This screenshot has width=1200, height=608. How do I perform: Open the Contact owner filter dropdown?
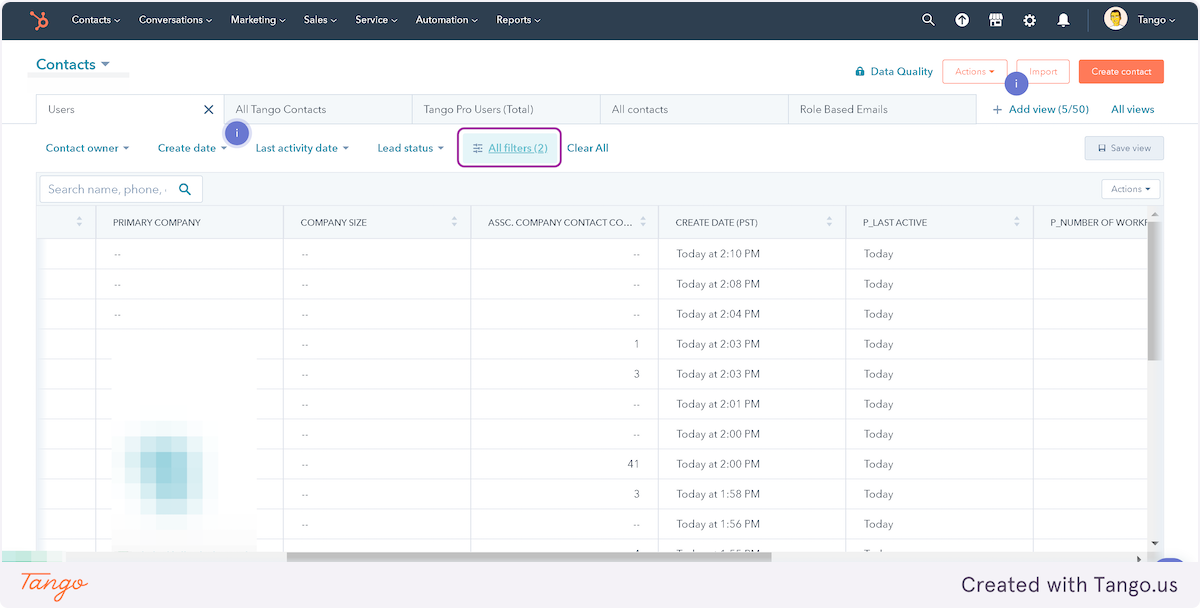point(88,148)
